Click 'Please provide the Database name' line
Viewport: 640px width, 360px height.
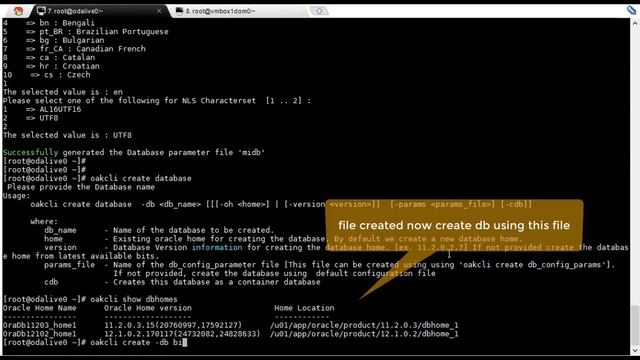coord(81,187)
